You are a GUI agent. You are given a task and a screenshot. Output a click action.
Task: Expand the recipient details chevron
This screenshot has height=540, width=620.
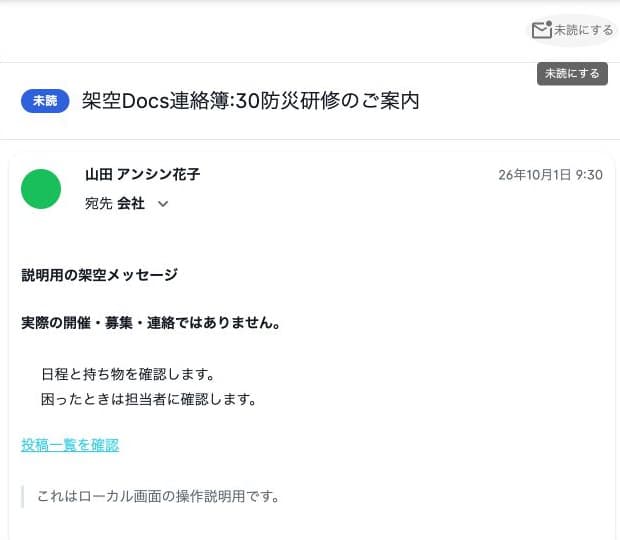tap(163, 204)
